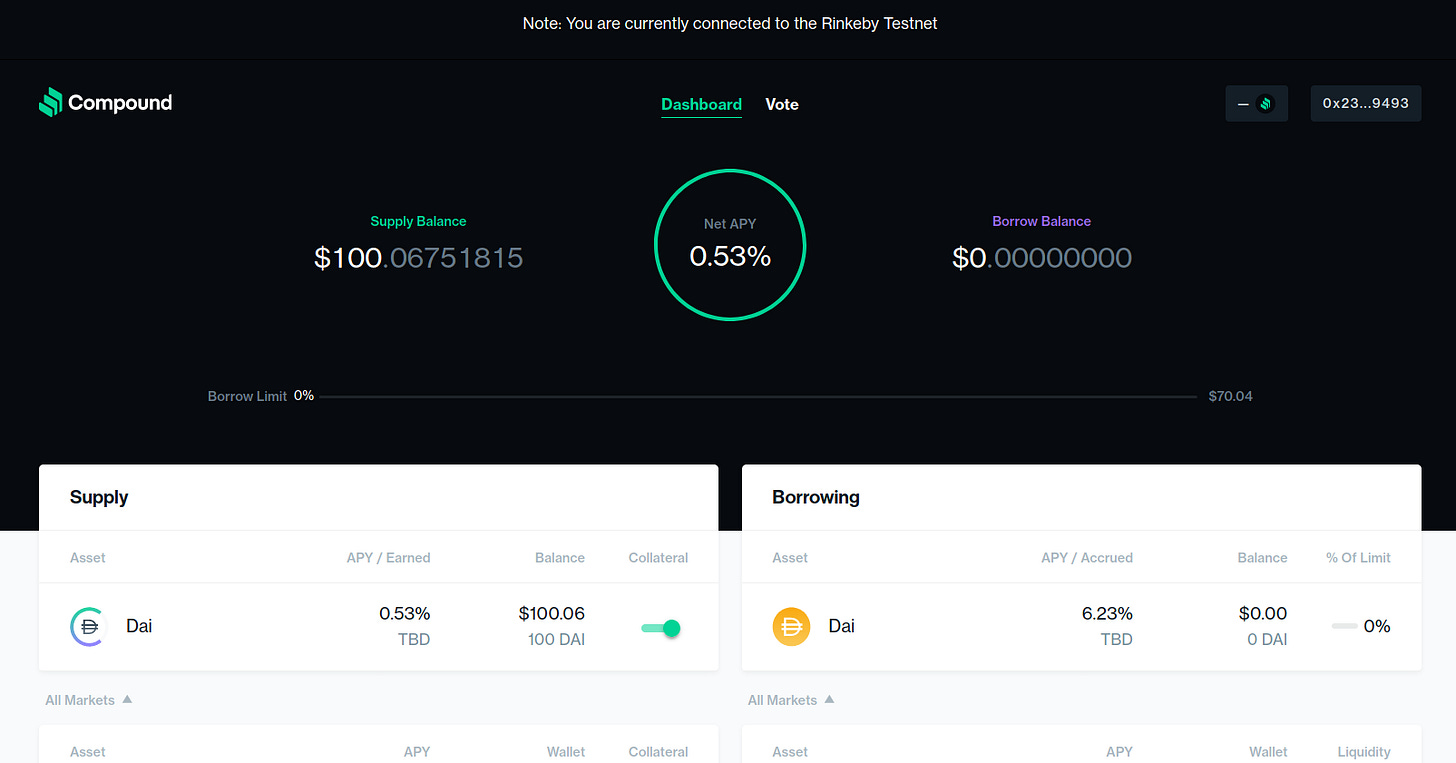Image resolution: width=1456 pixels, height=763 pixels.
Task: Click the Compound logo icon
Action: click(50, 102)
